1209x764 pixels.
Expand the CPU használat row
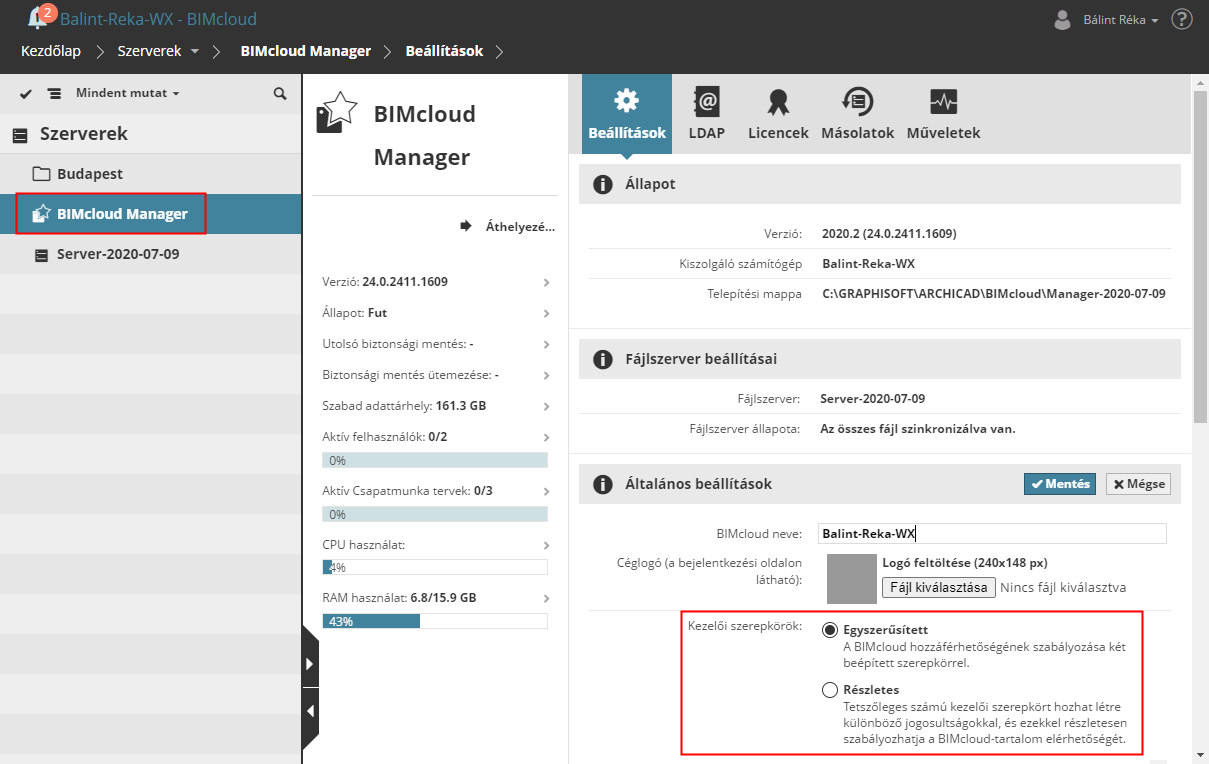[436, 545]
